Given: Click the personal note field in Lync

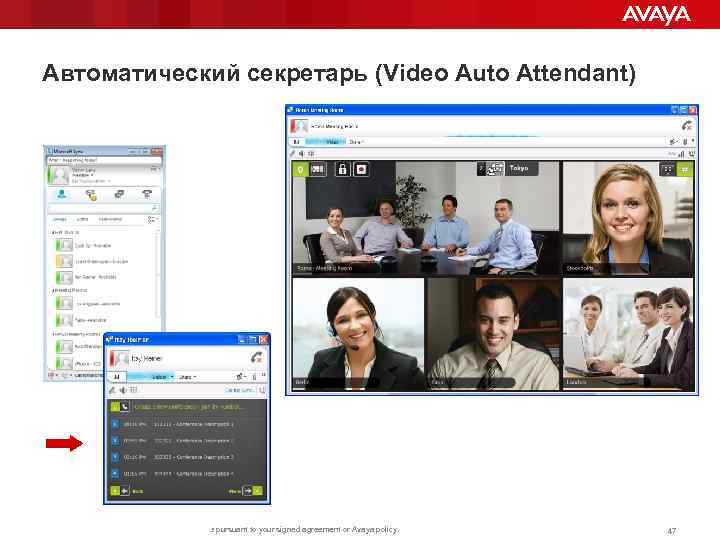Looking at the screenshot, I should (105, 160).
